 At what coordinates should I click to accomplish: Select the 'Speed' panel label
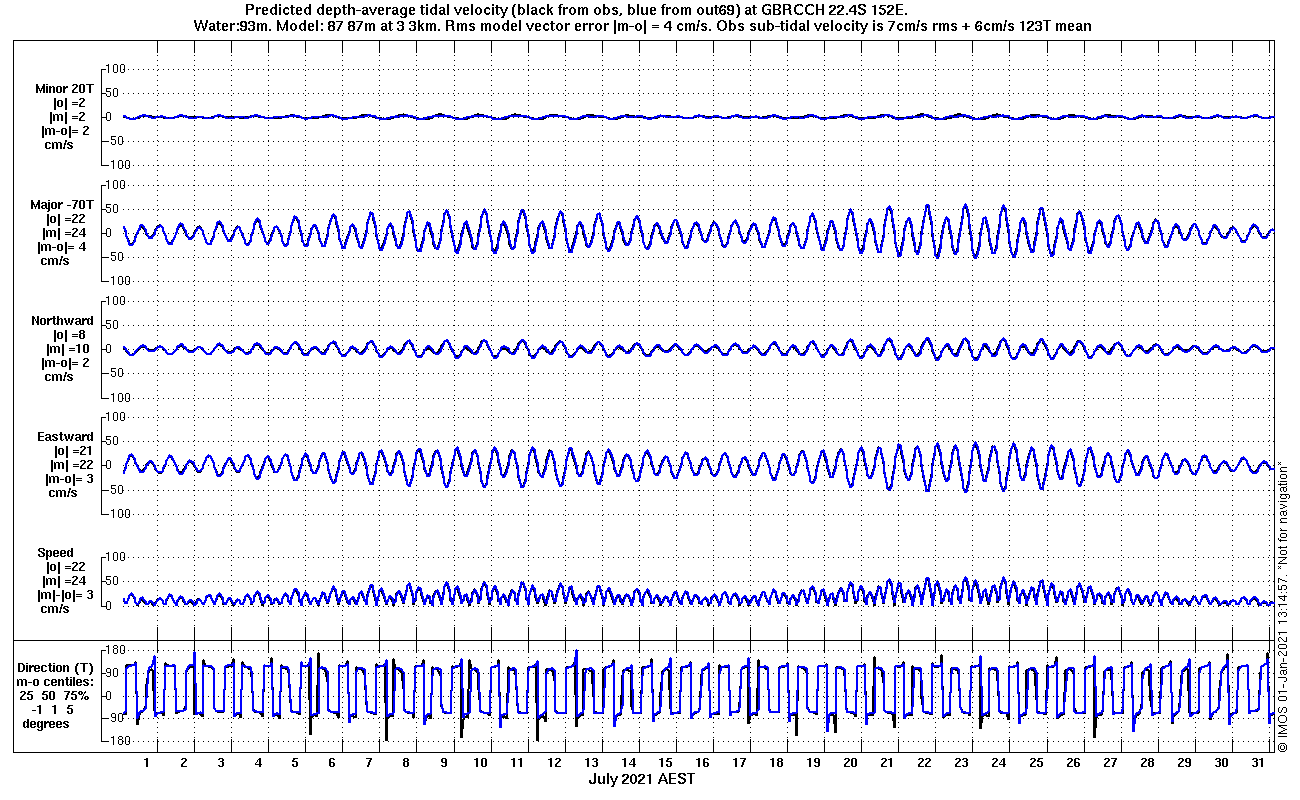[56, 553]
